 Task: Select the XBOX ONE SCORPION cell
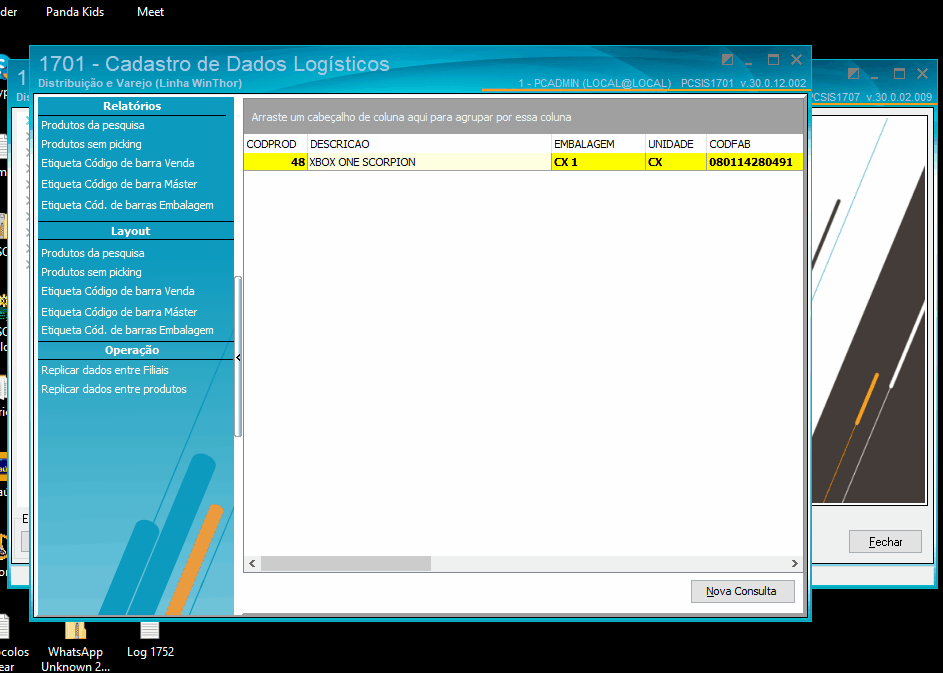[x=429, y=162]
